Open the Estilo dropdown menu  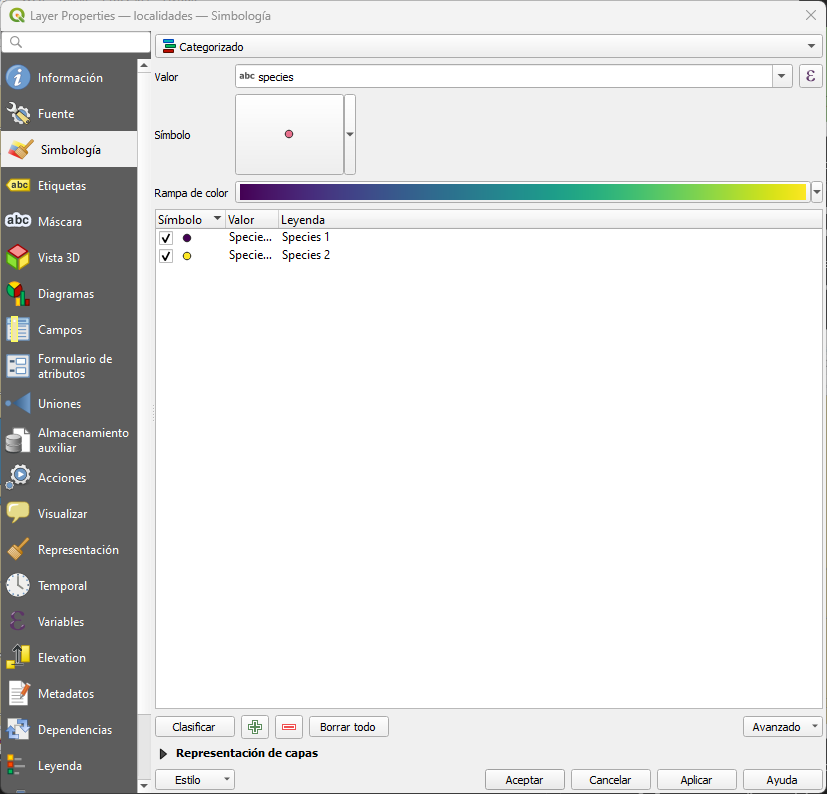tap(195, 780)
